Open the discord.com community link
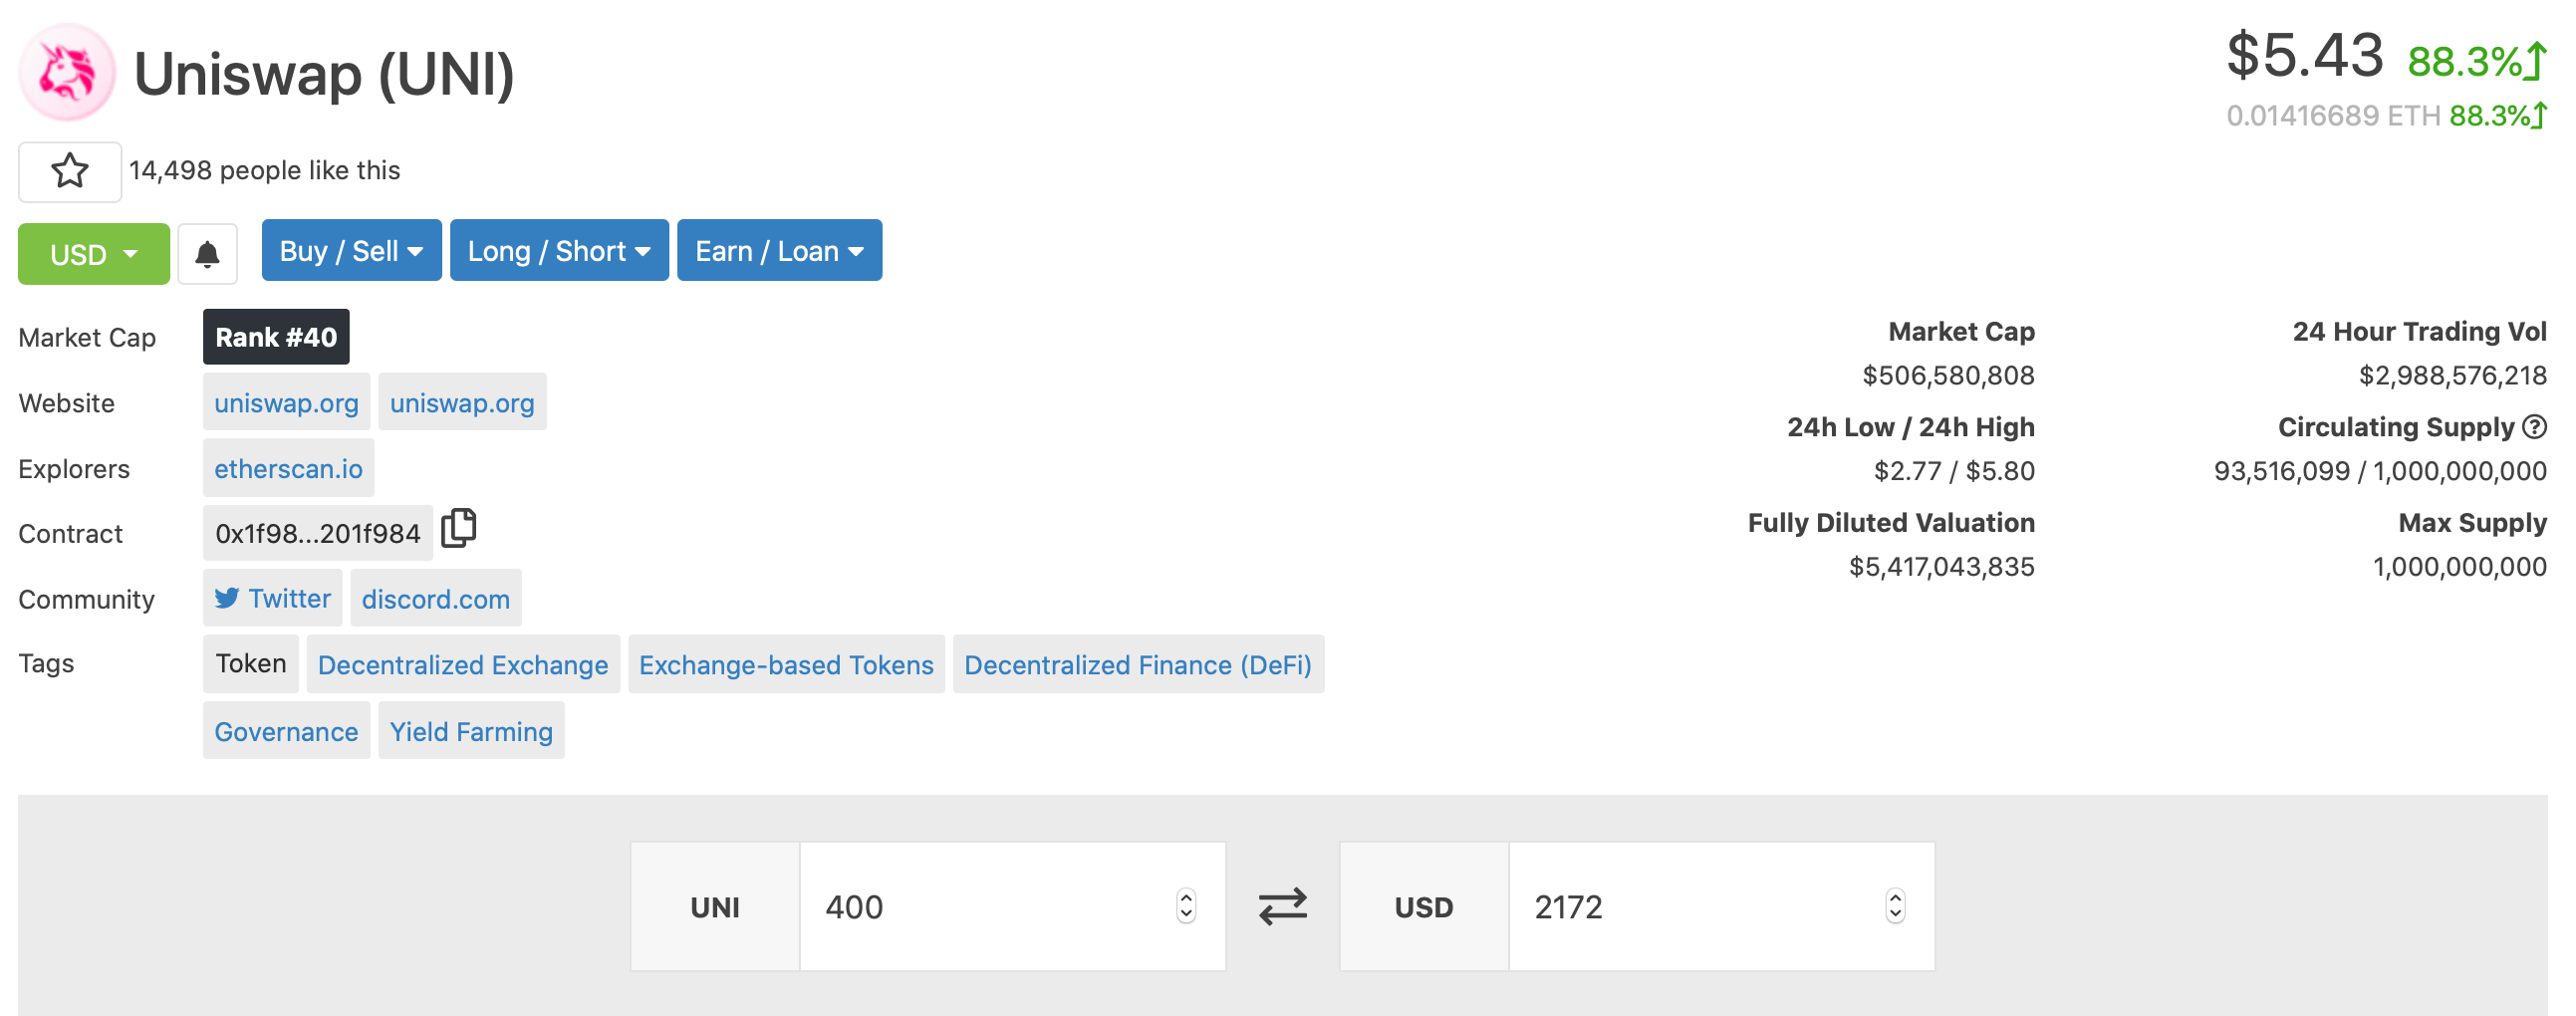 [x=435, y=598]
